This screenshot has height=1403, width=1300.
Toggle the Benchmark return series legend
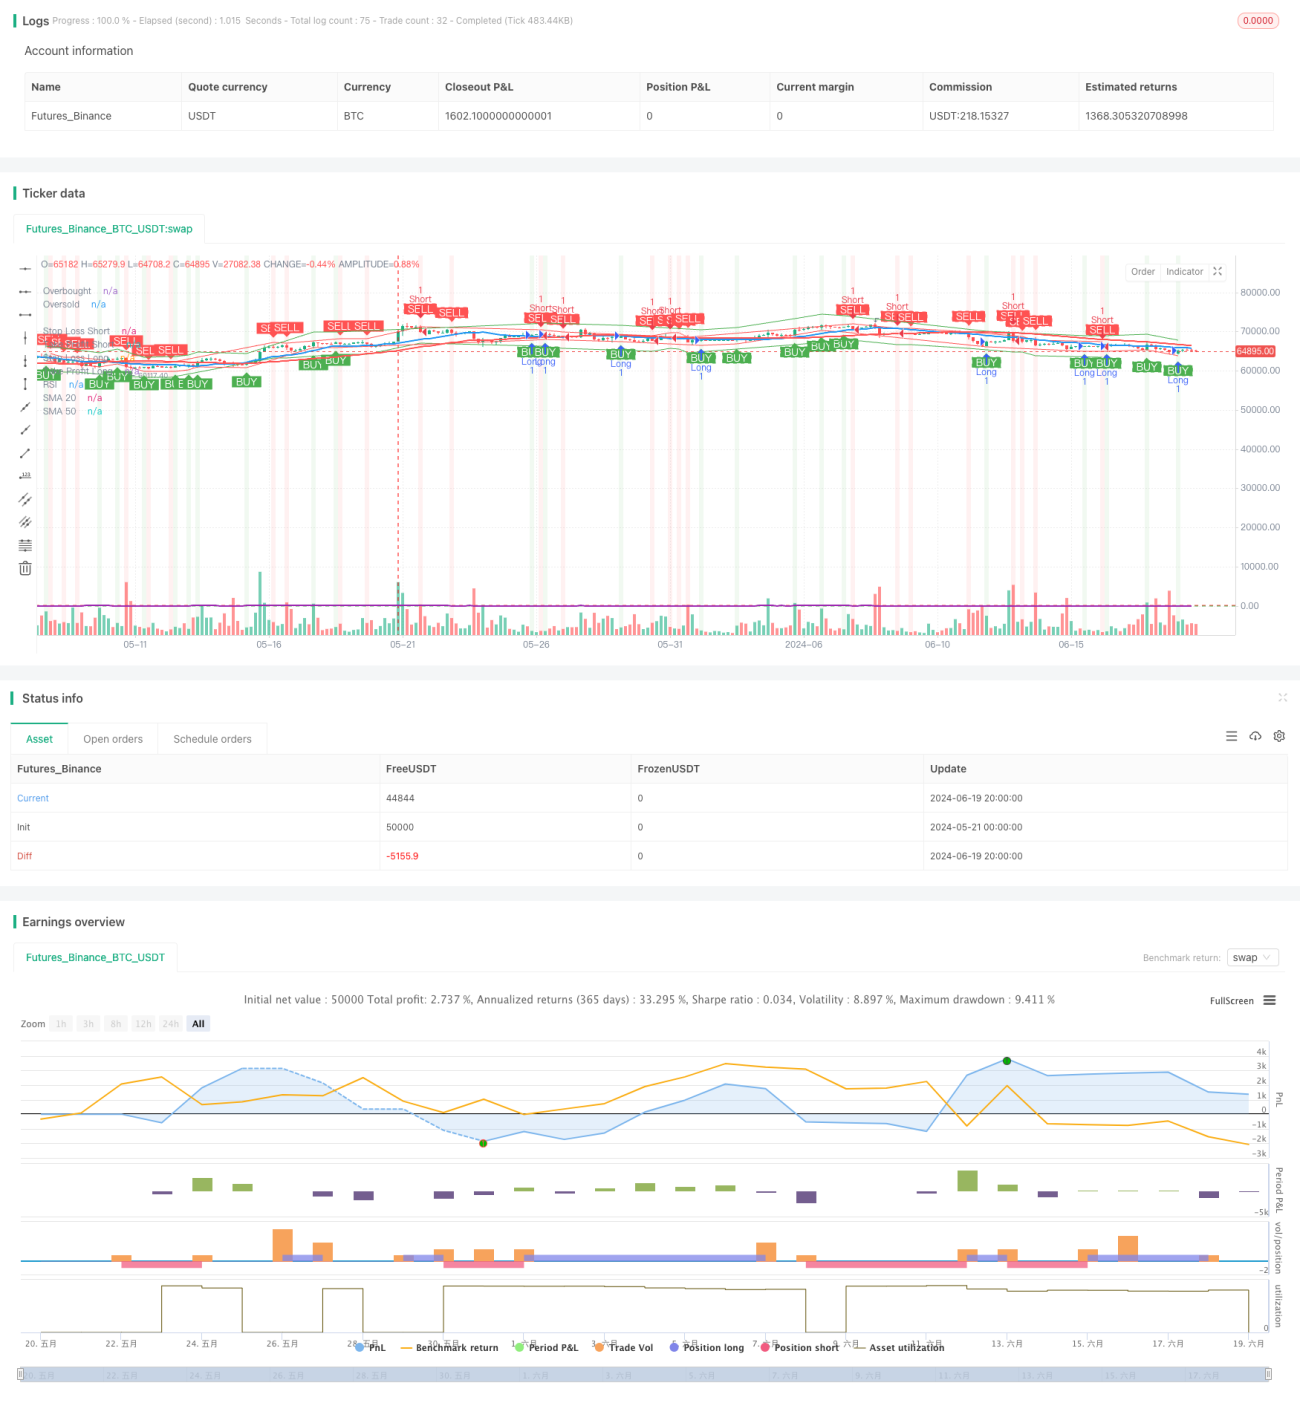(449, 1347)
